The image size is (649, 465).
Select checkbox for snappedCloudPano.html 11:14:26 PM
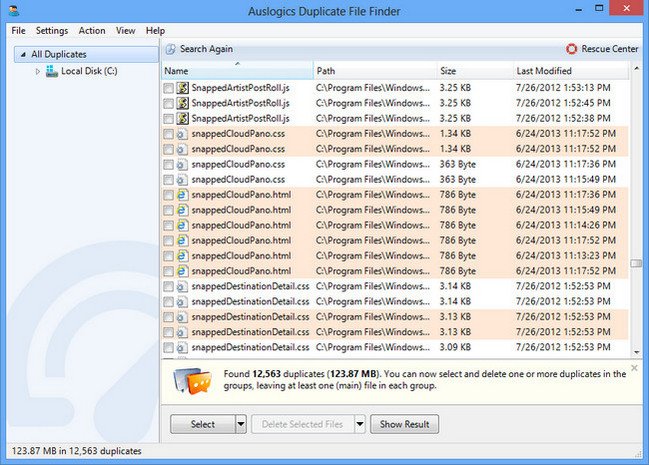click(x=168, y=226)
